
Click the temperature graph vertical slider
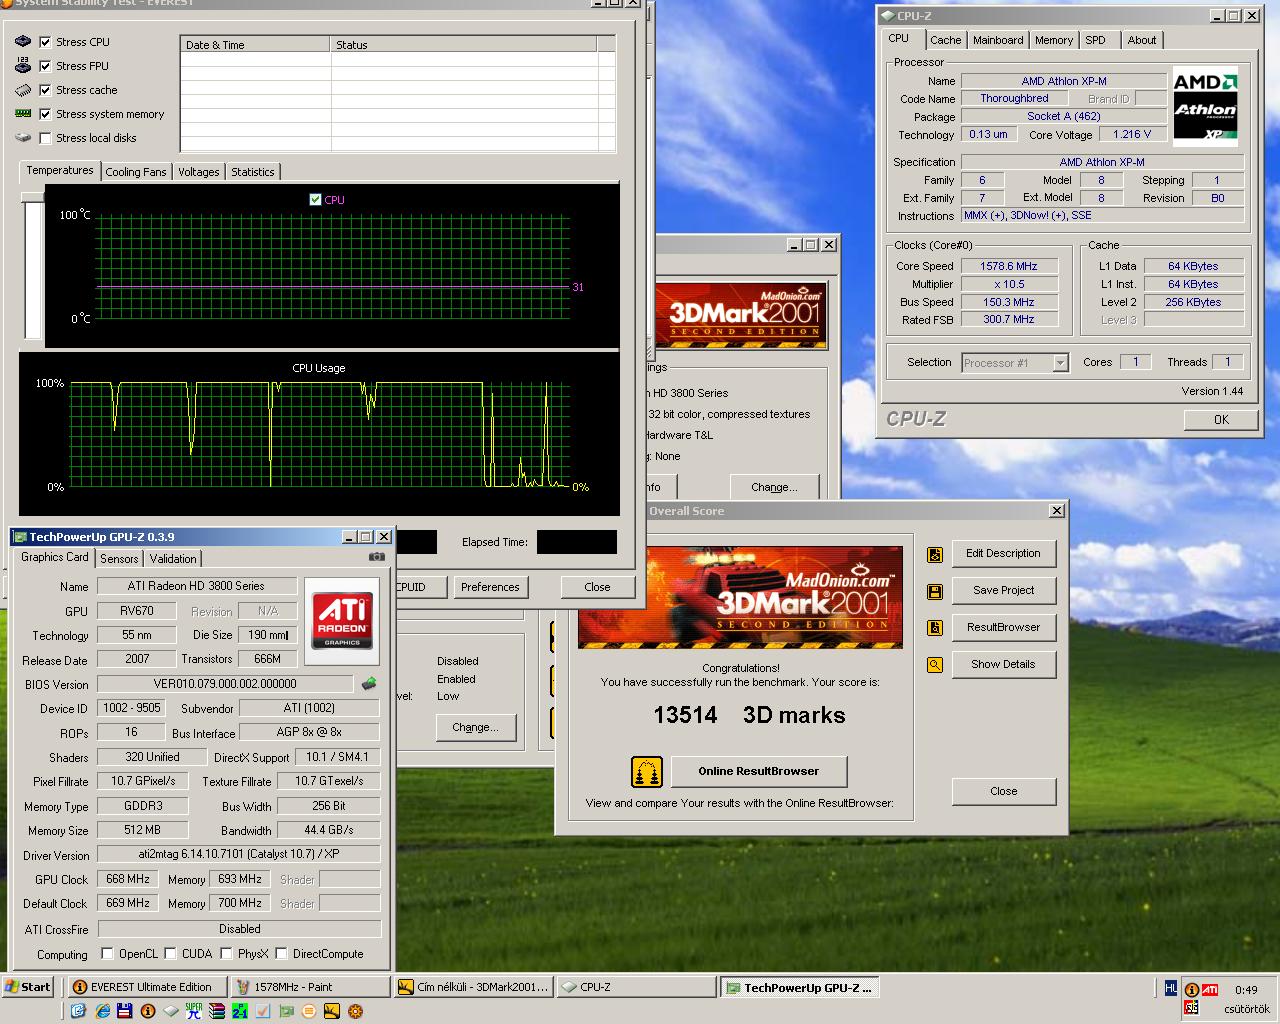[33, 268]
